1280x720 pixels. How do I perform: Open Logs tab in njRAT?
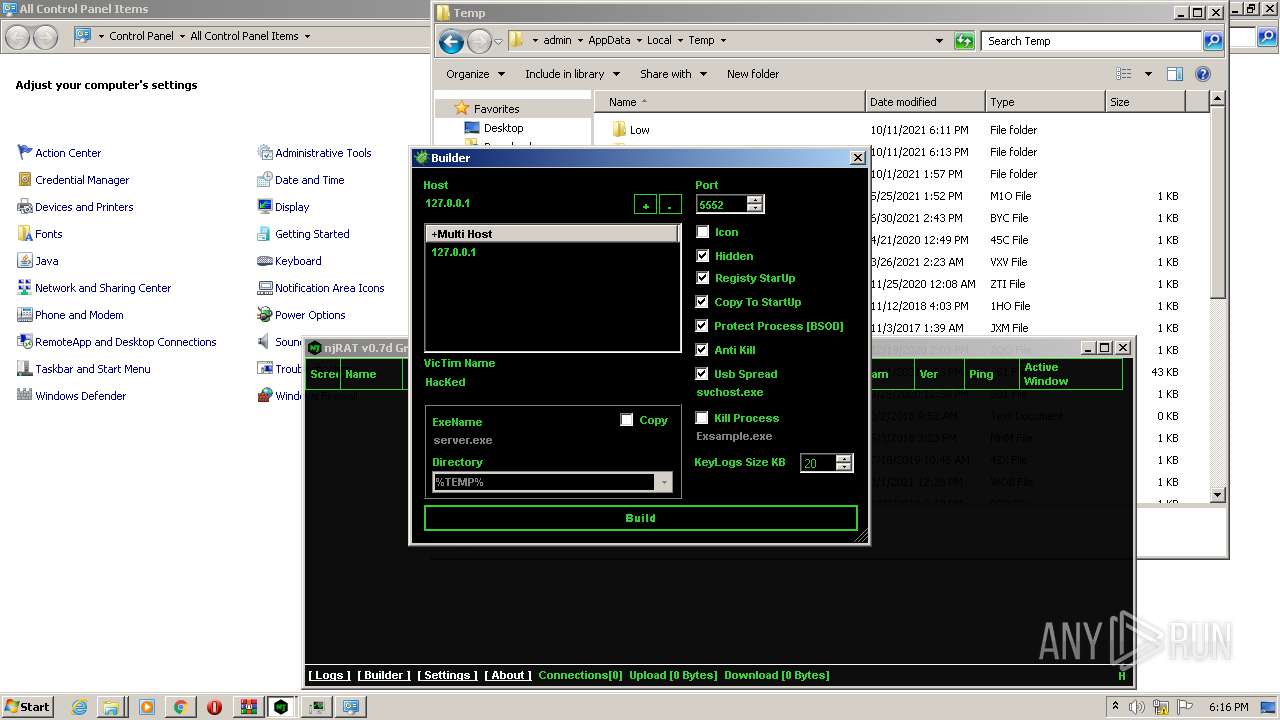click(x=329, y=675)
